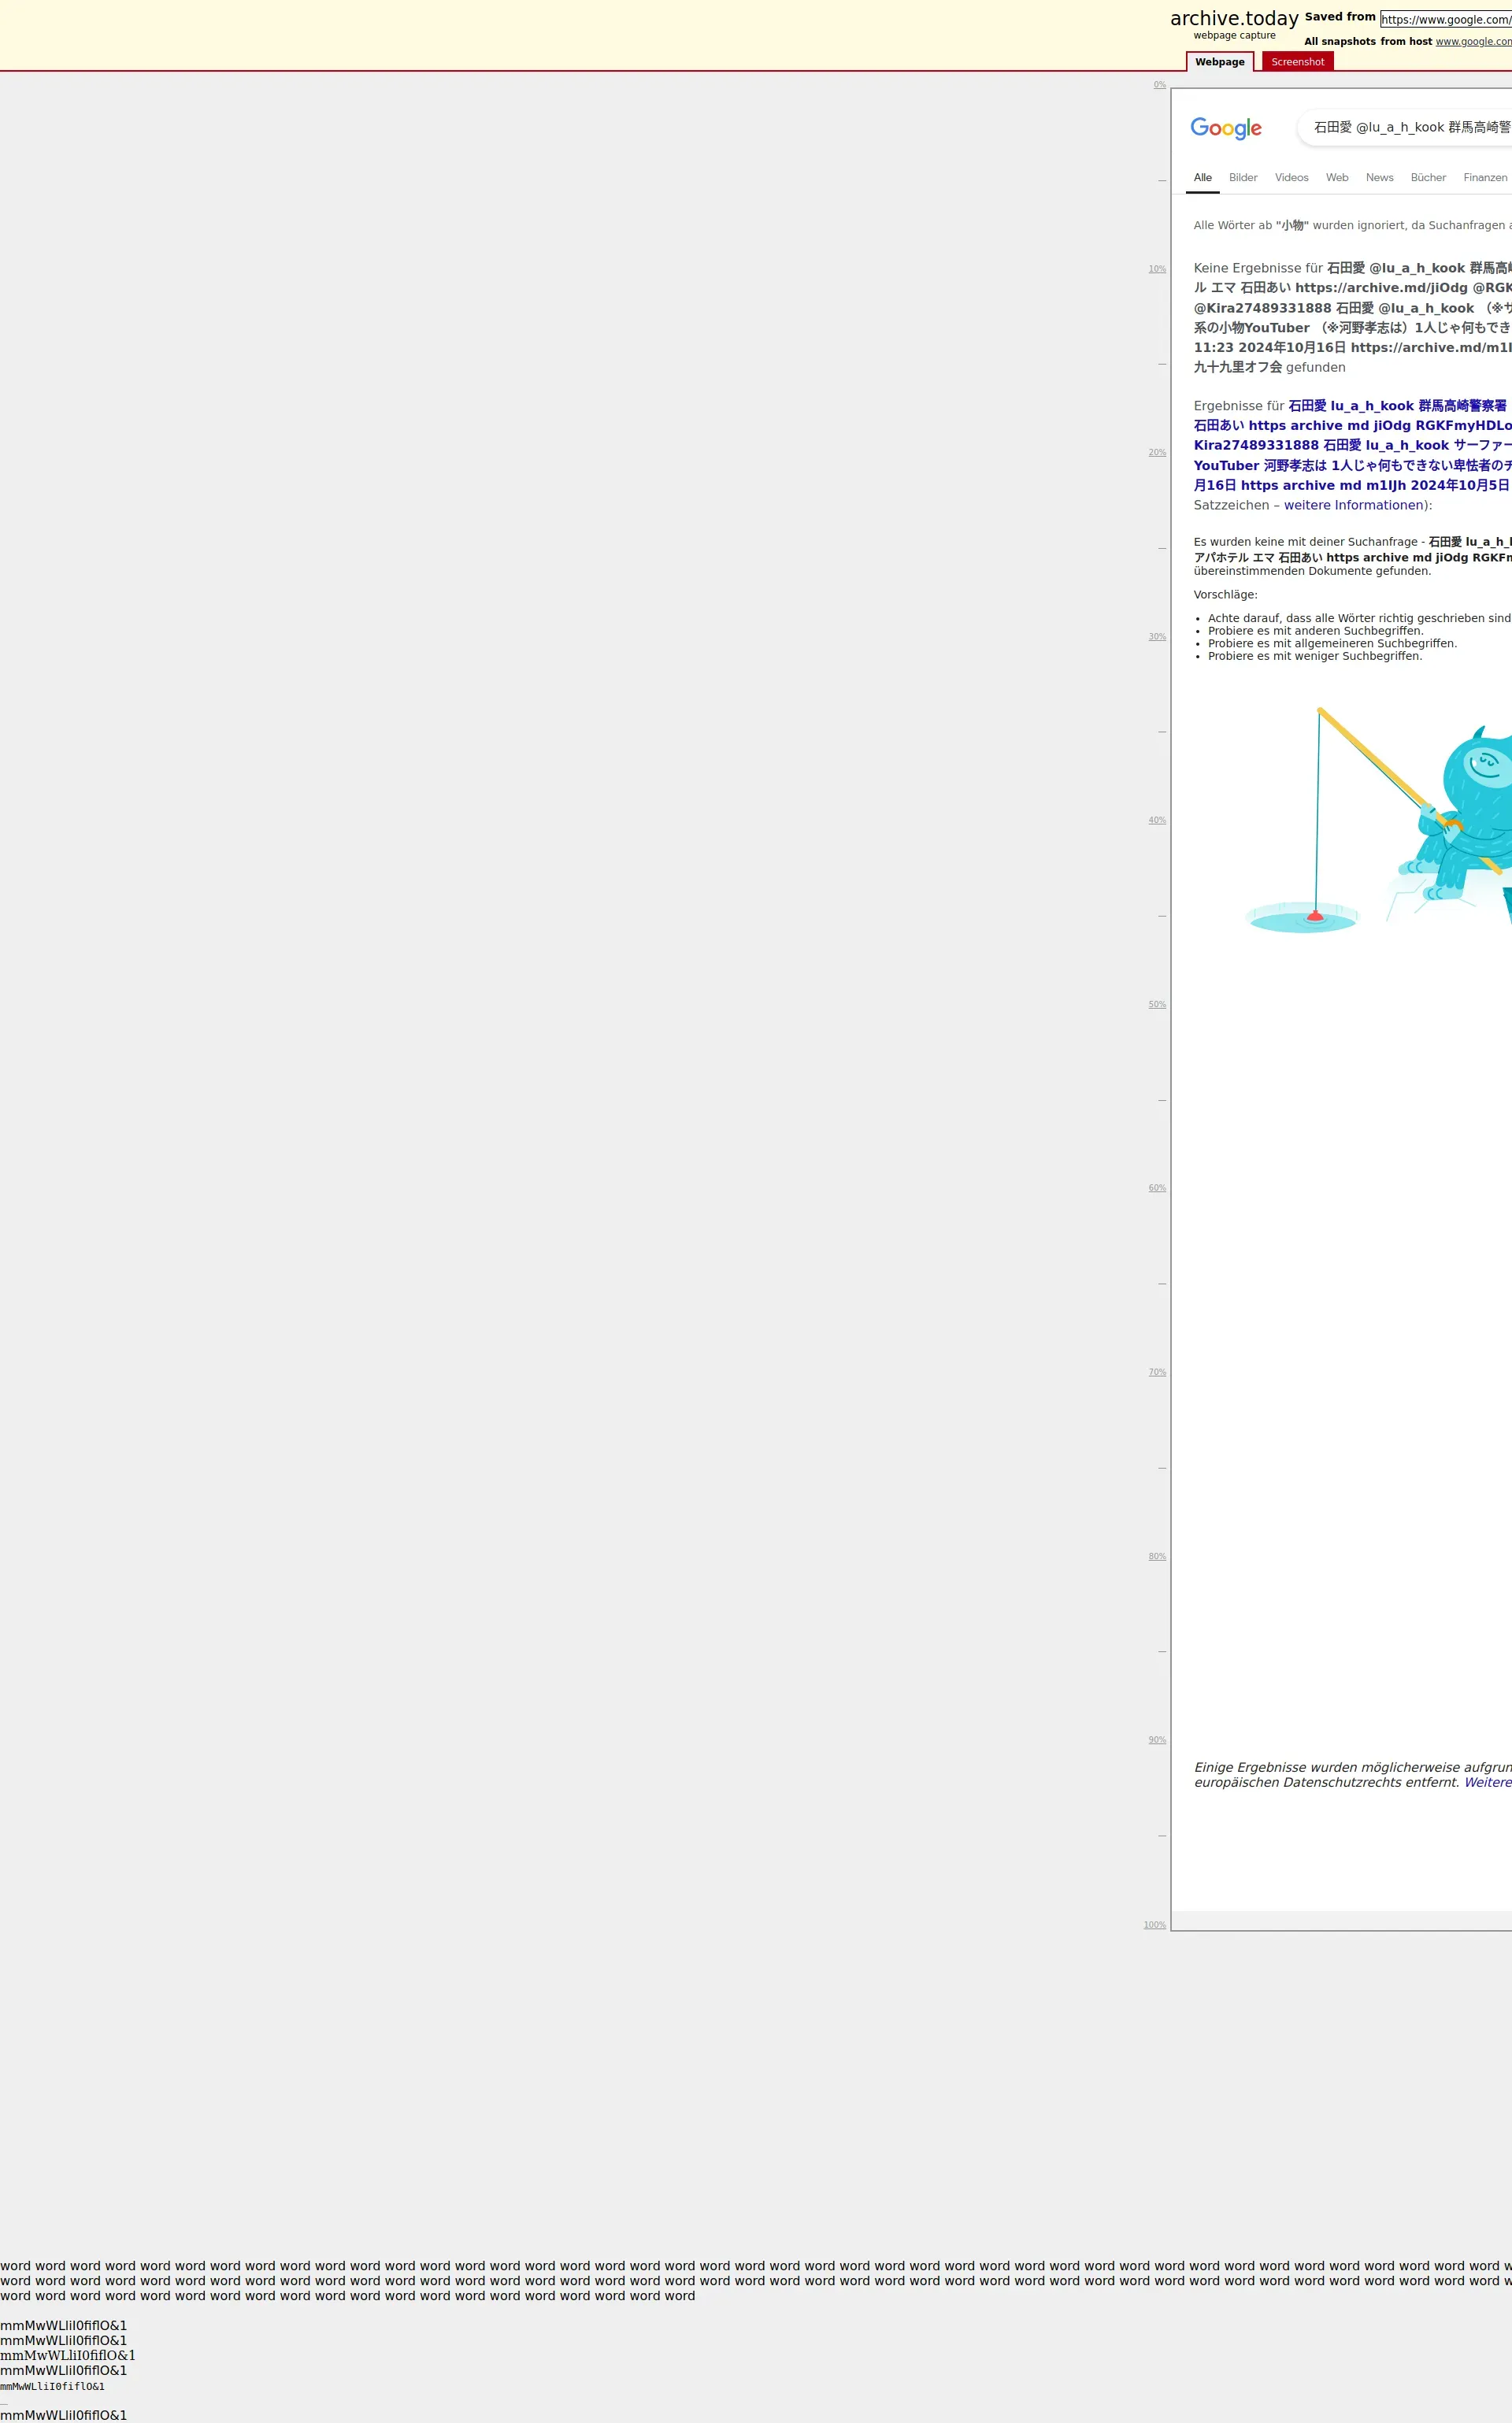The height and width of the screenshot is (2423, 1512).
Task: Jump to the 80% page marker
Action: pos(1157,1557)
